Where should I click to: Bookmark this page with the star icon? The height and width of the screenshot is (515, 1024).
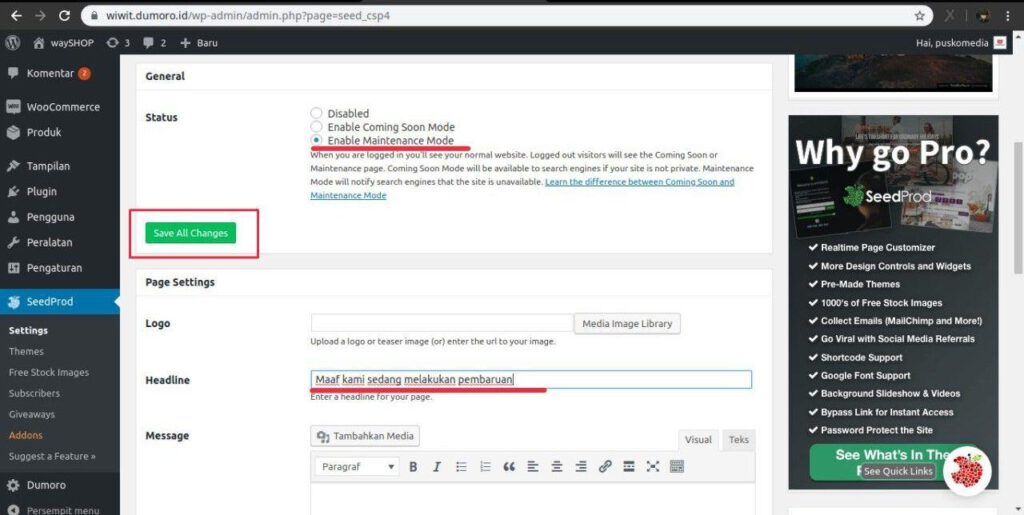[x=920, y=15]
